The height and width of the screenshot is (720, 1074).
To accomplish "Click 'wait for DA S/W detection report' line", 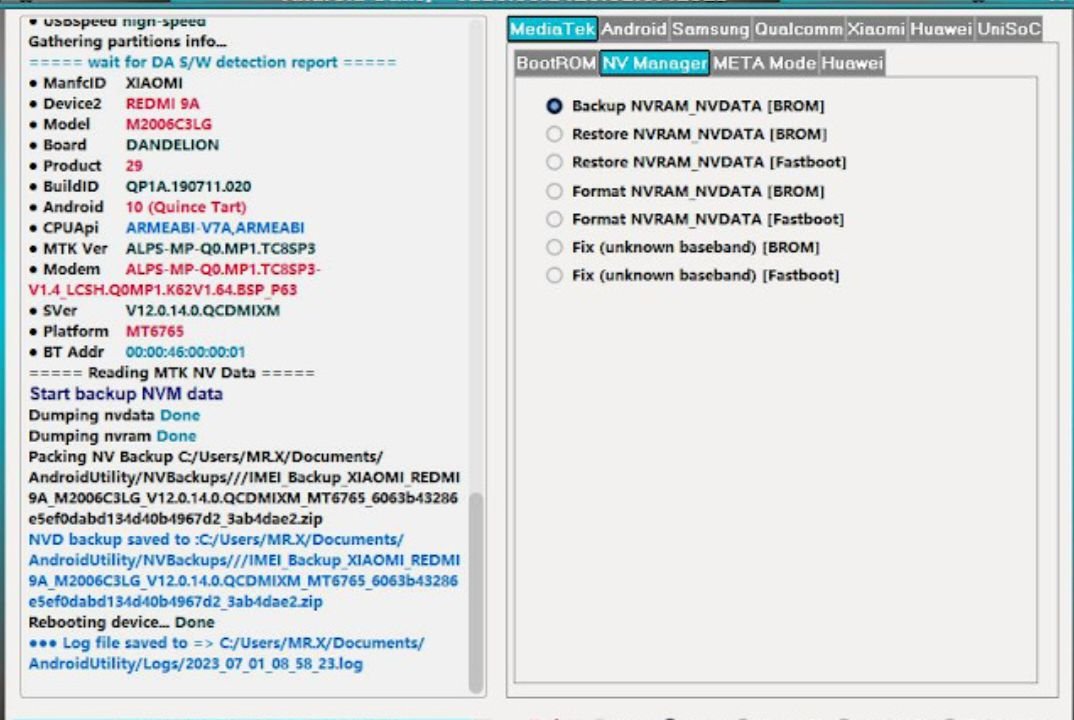I will click(x=212, y=62).
